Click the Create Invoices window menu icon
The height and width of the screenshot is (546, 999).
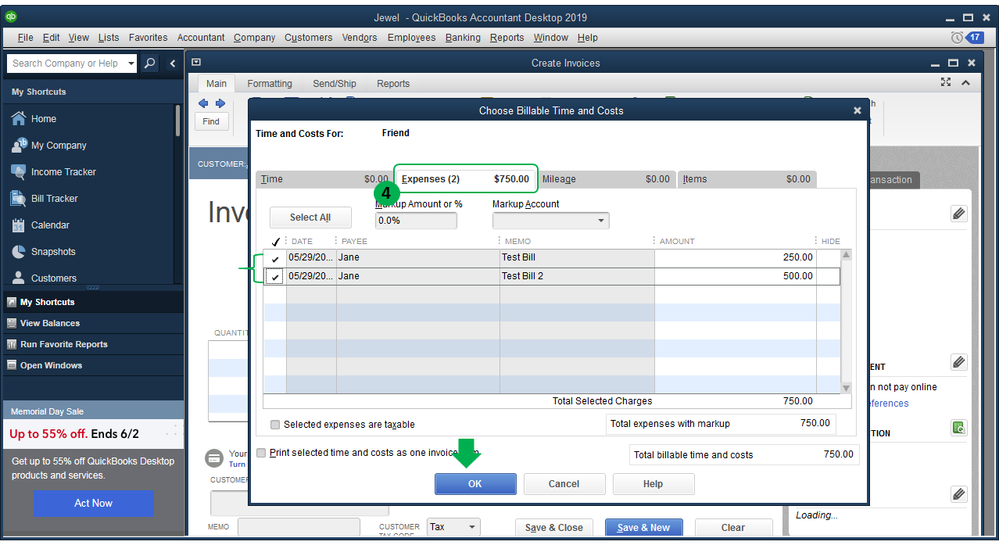pos(196,62)
